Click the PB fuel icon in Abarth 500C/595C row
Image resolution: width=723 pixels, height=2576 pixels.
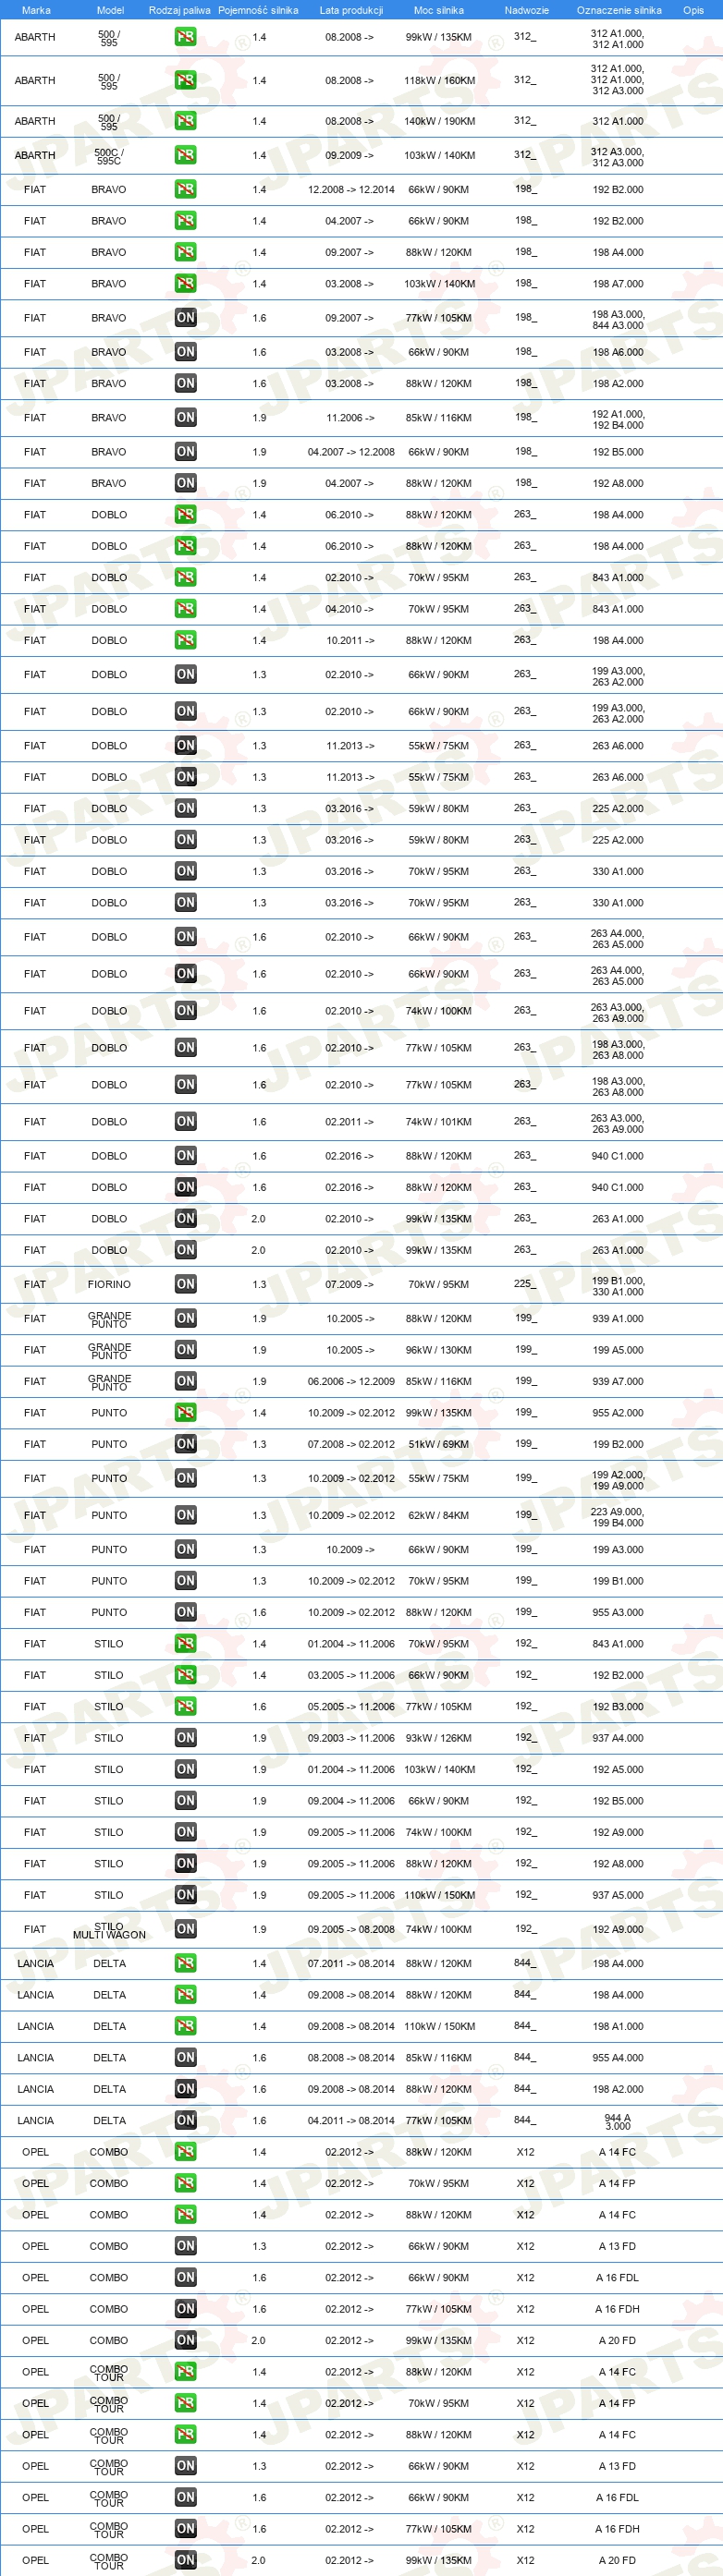click(185, 155)
